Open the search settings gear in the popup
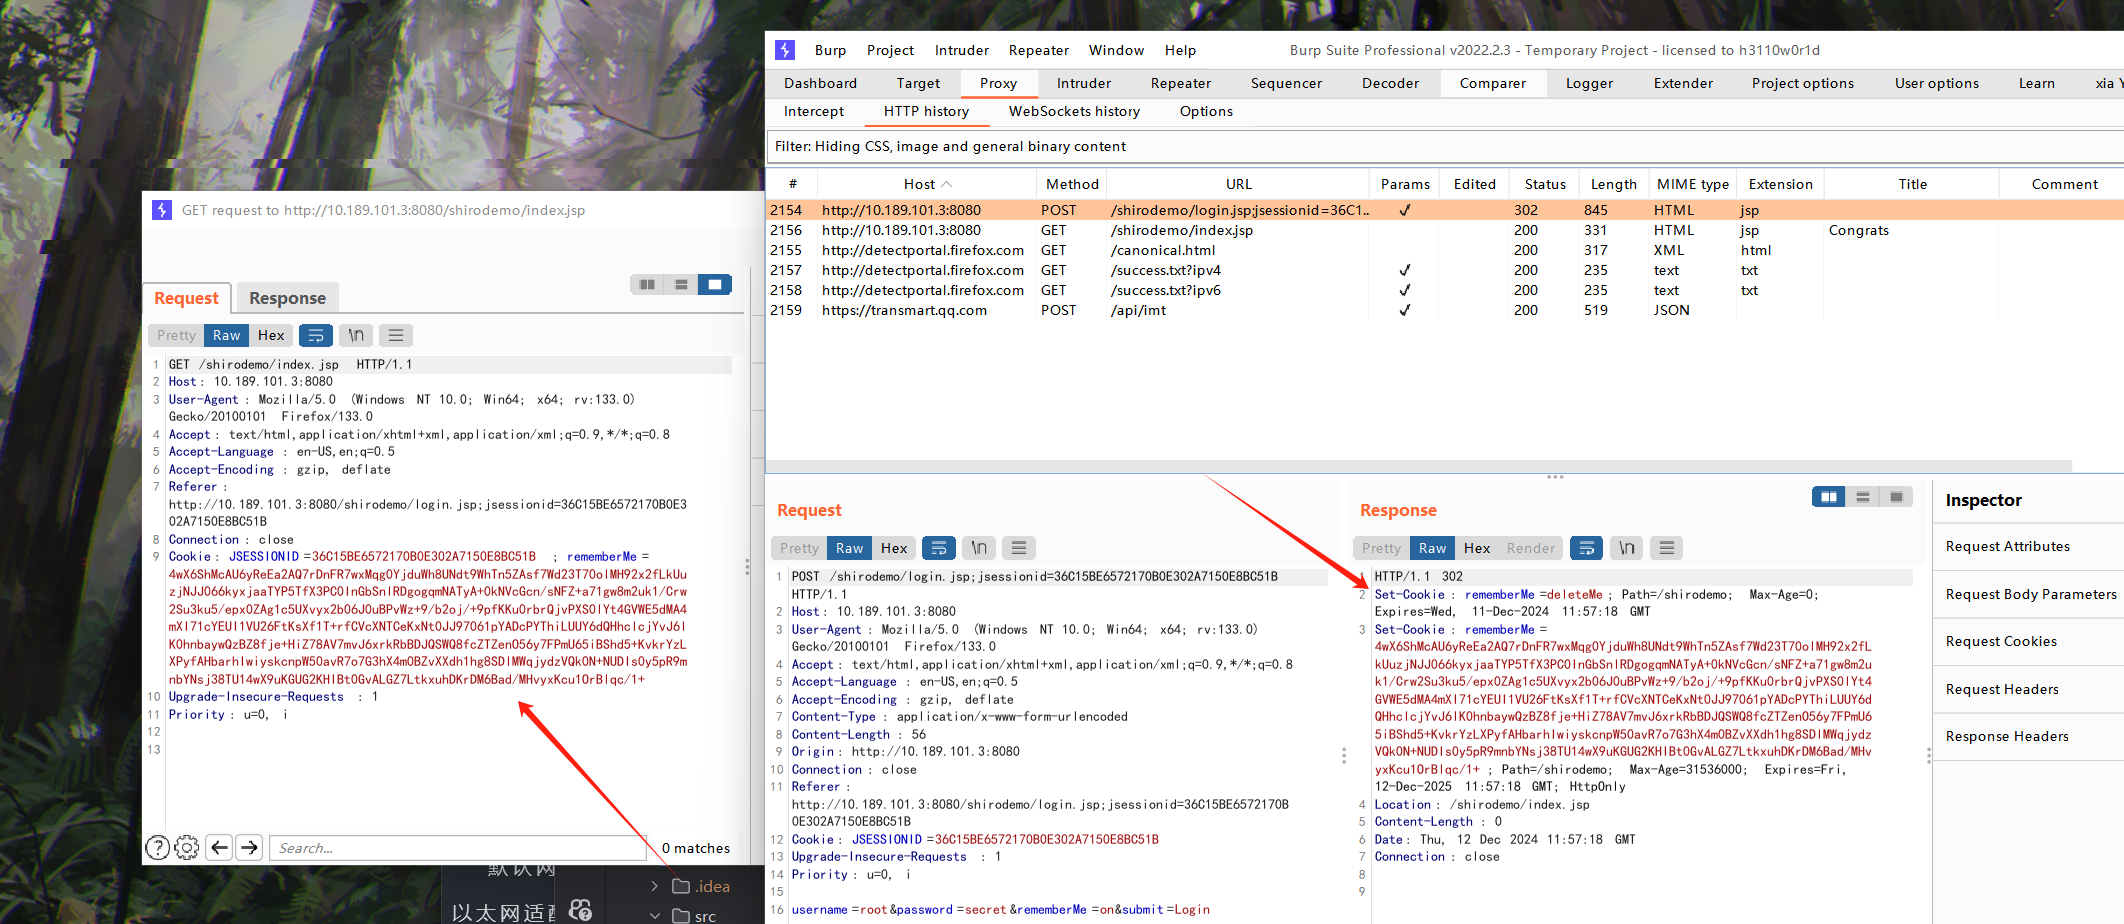The height and width of the screenshot is (924, 2124). tap(187, 848)
